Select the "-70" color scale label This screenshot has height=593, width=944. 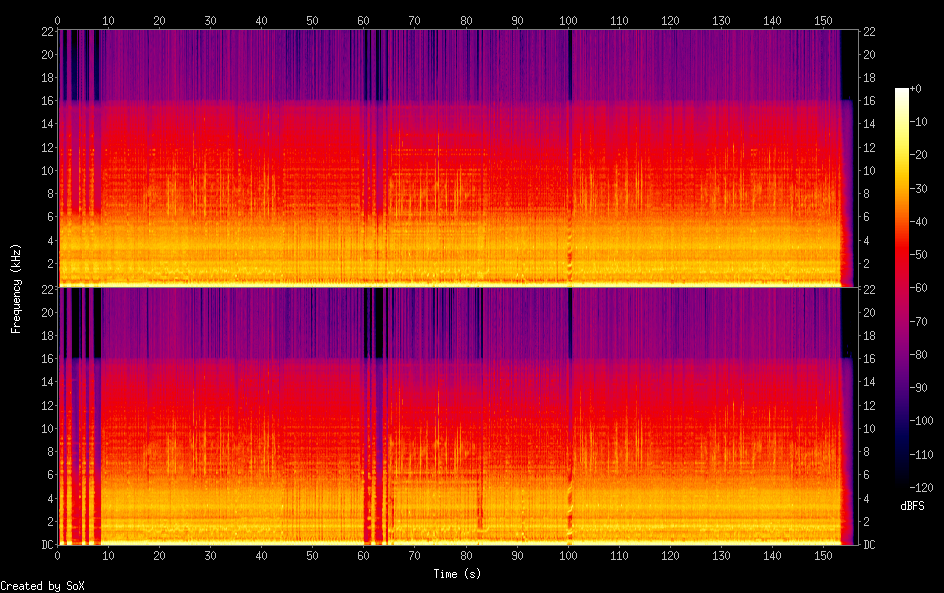coord(918,321)
